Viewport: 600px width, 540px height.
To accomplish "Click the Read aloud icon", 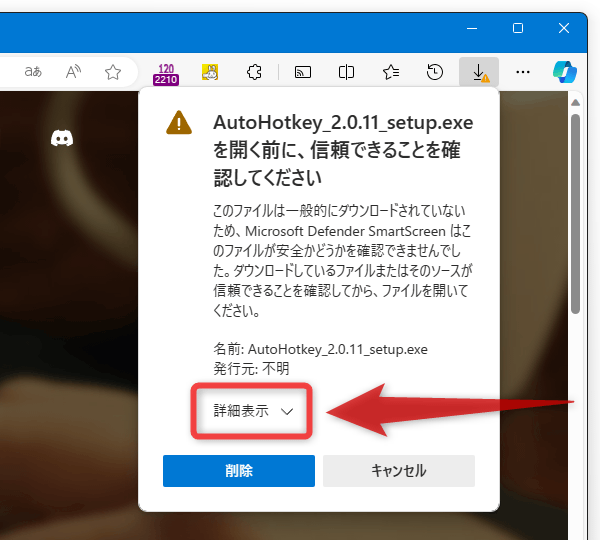I will 73,72.
